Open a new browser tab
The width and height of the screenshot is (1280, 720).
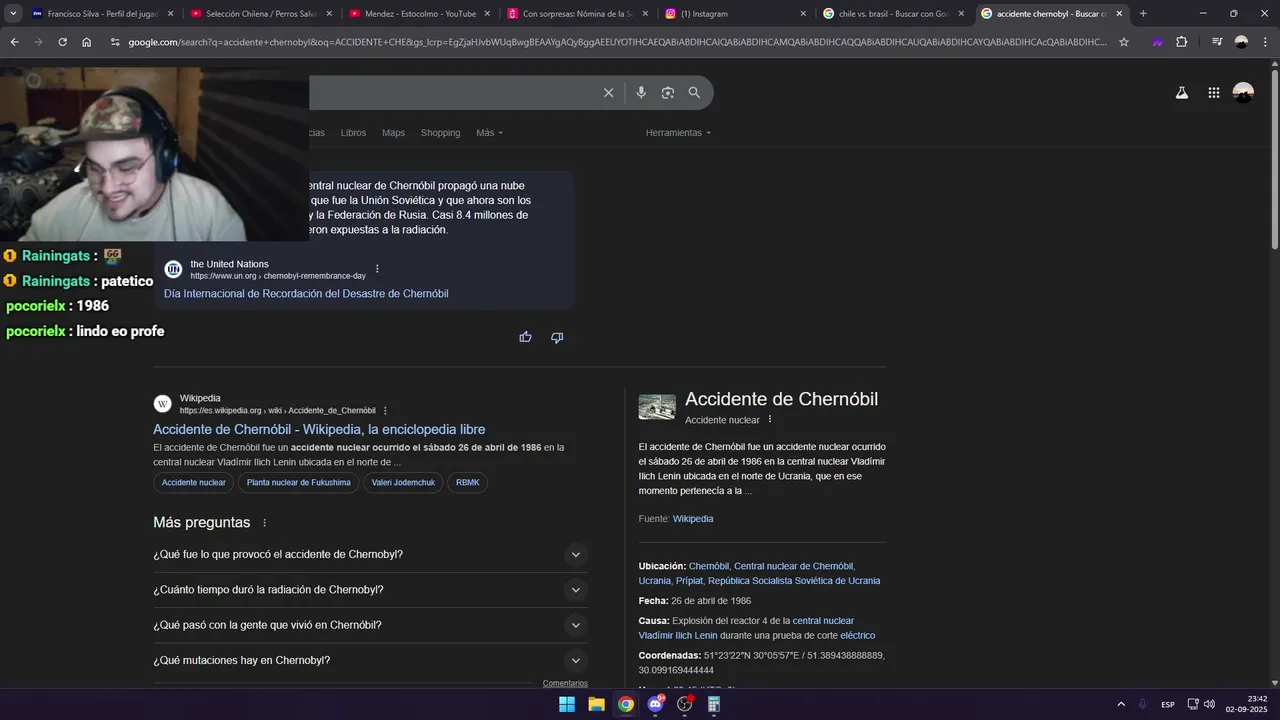(x=1143, y=13)
